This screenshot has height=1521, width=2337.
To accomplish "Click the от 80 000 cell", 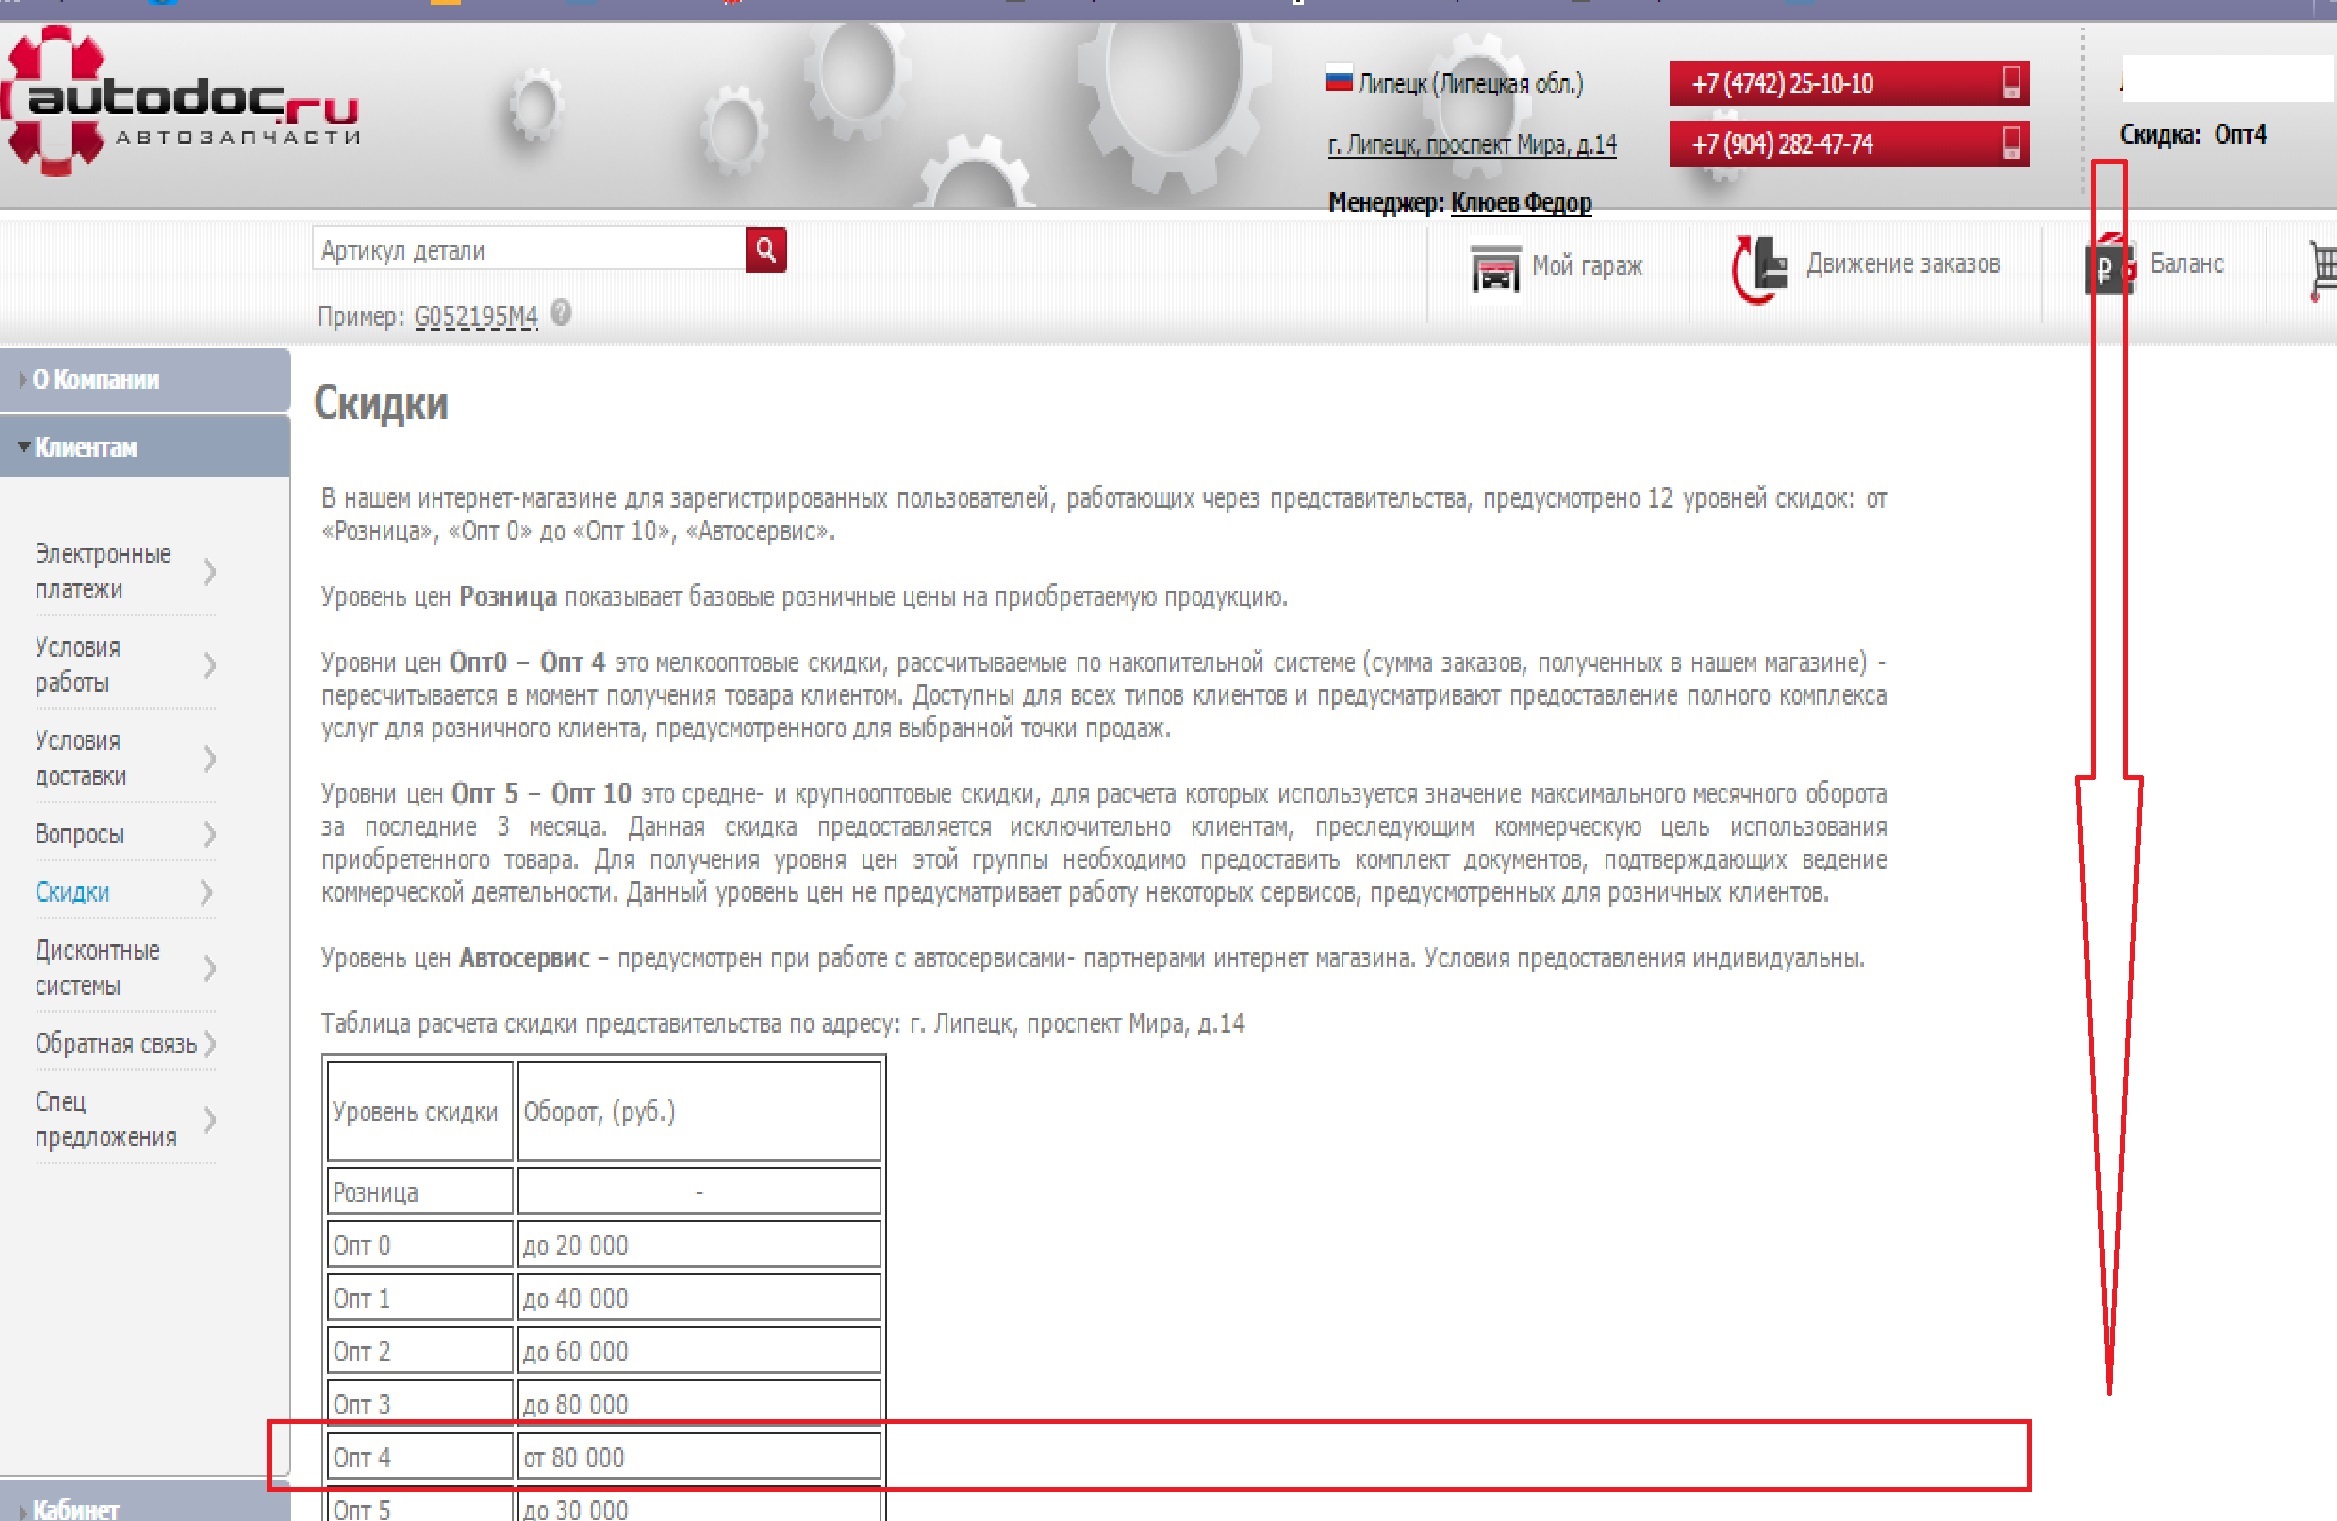I will [699, 1456].
